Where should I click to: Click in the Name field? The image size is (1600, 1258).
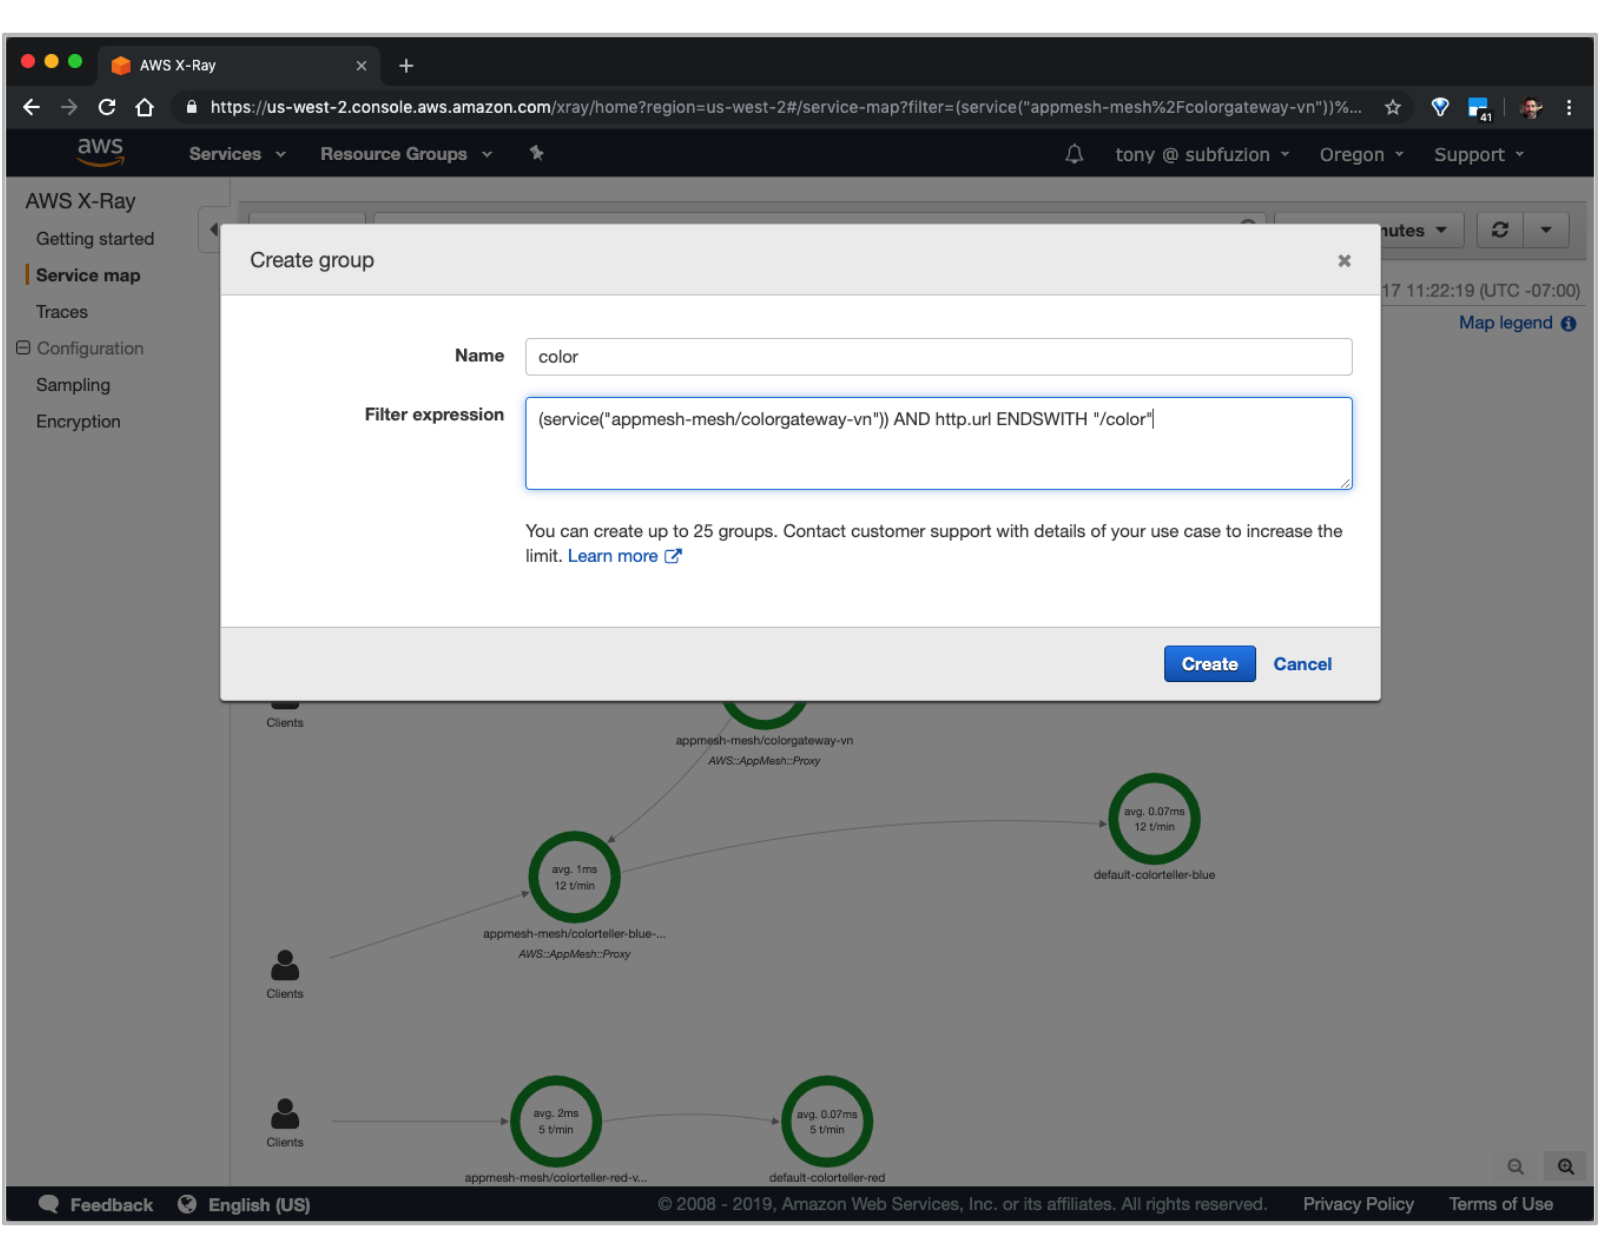938,357
